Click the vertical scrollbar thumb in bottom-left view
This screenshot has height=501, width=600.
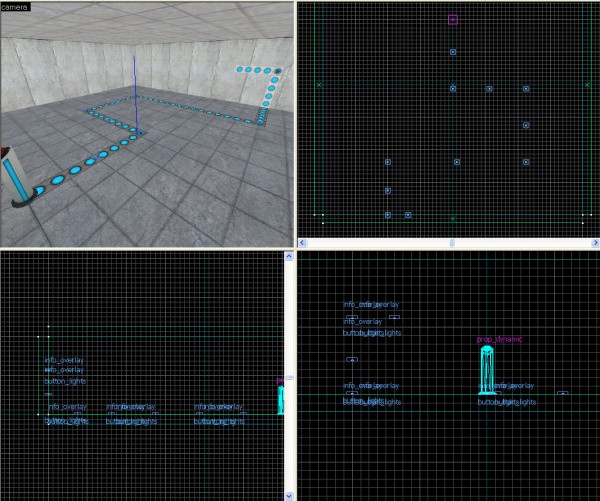[x=290, y=379]
